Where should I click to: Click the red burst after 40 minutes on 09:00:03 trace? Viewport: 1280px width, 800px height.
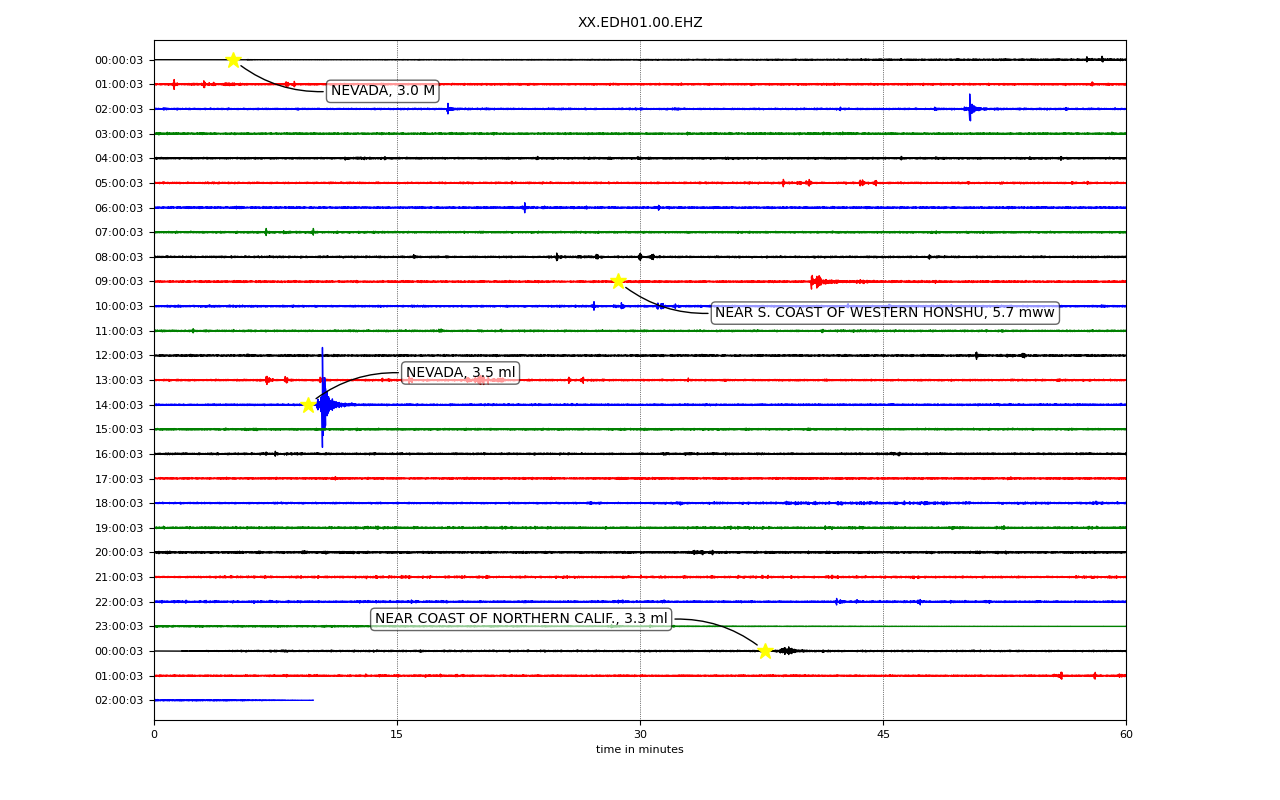(x=818, y=281)
